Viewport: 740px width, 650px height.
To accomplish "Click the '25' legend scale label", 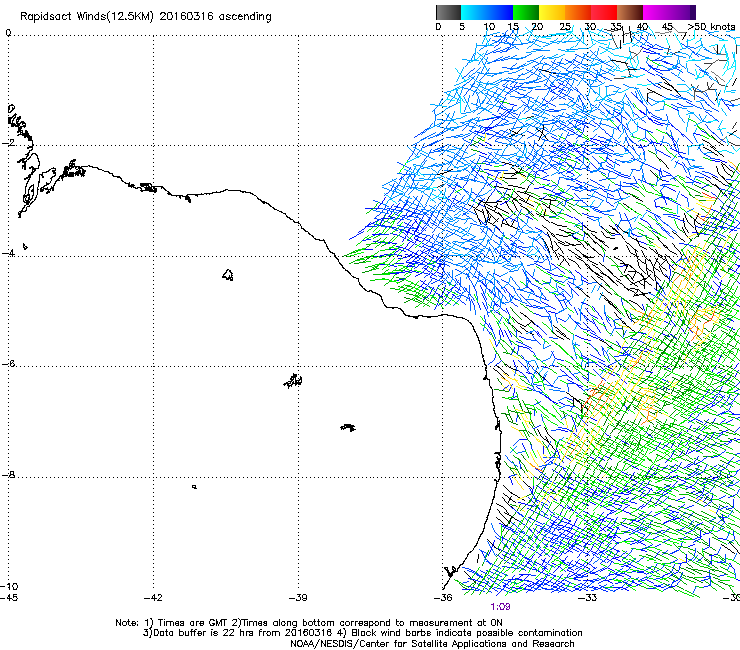I will pyautogui.click(x=565, y=26).
